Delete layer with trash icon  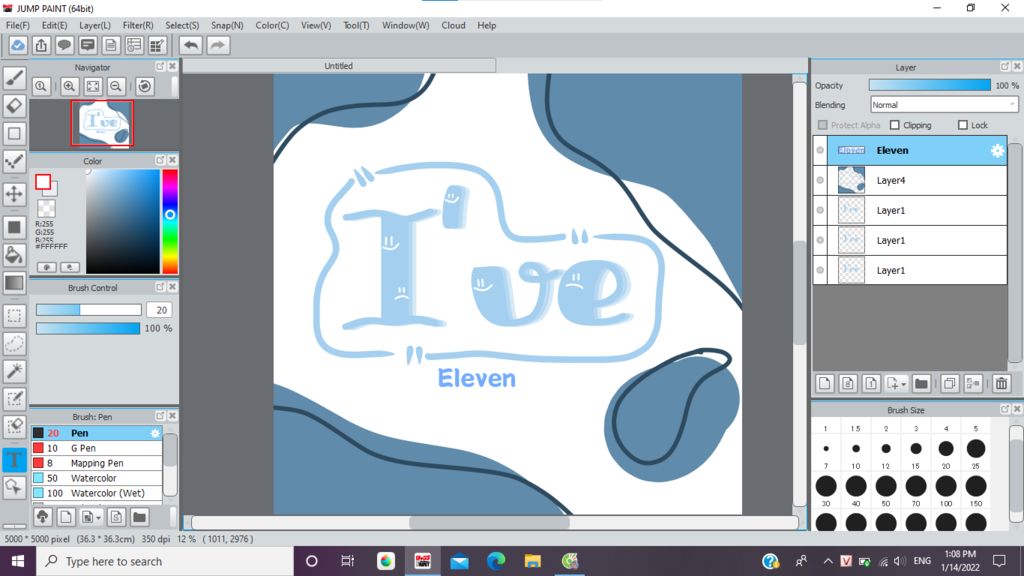click(1001, 384)
